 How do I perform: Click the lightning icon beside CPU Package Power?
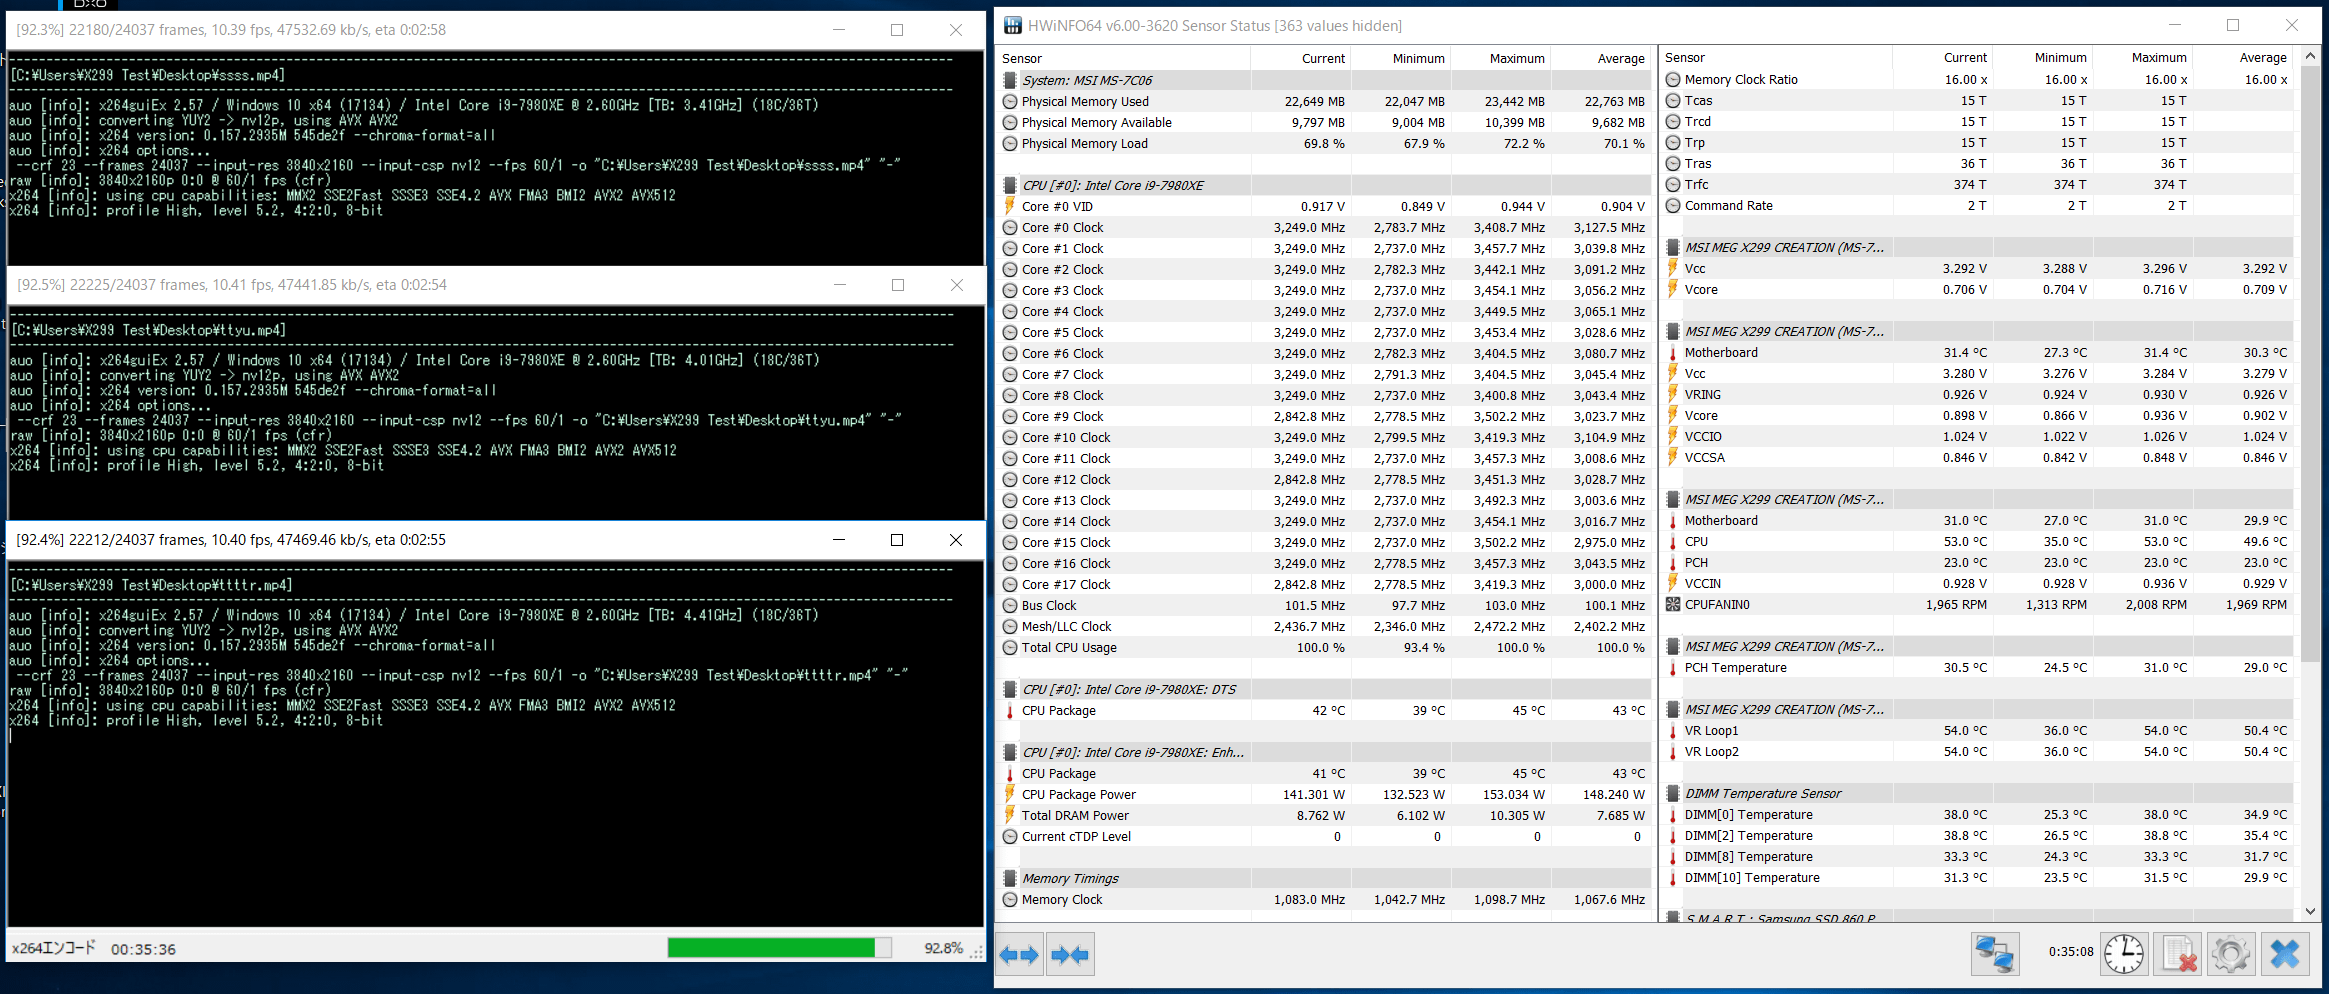pyautogui.click(x=1010, y=794)
